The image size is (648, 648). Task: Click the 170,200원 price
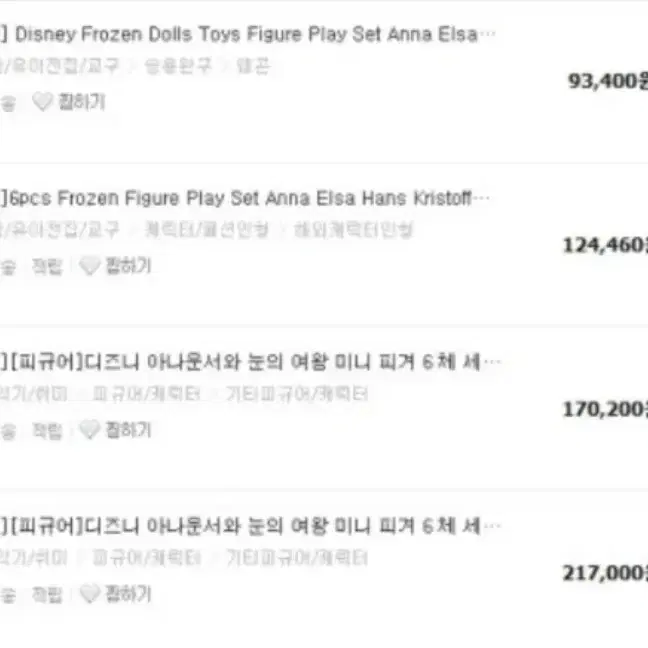tap(605, 409)
